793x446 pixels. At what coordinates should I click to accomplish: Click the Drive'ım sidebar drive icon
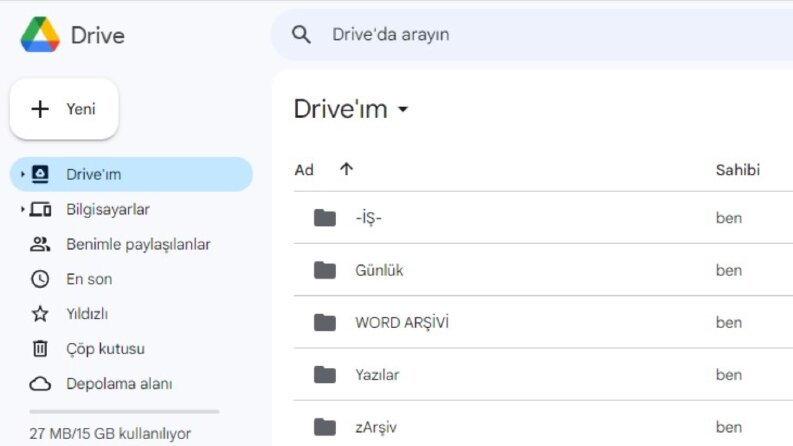40,174
